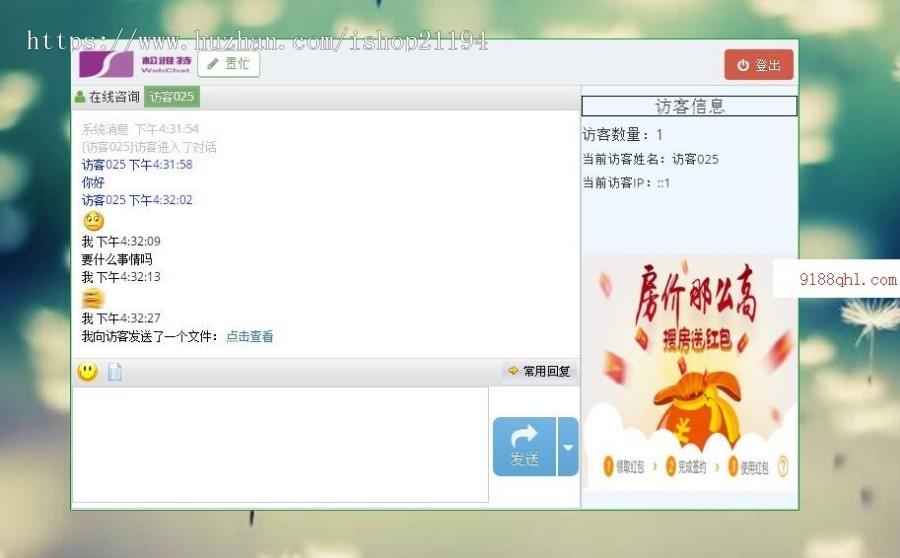Screen dimensions: 900x558
Task: Click the 松雅特 WebChat logo
Action: pyautogui.click(x=135, y=64)
